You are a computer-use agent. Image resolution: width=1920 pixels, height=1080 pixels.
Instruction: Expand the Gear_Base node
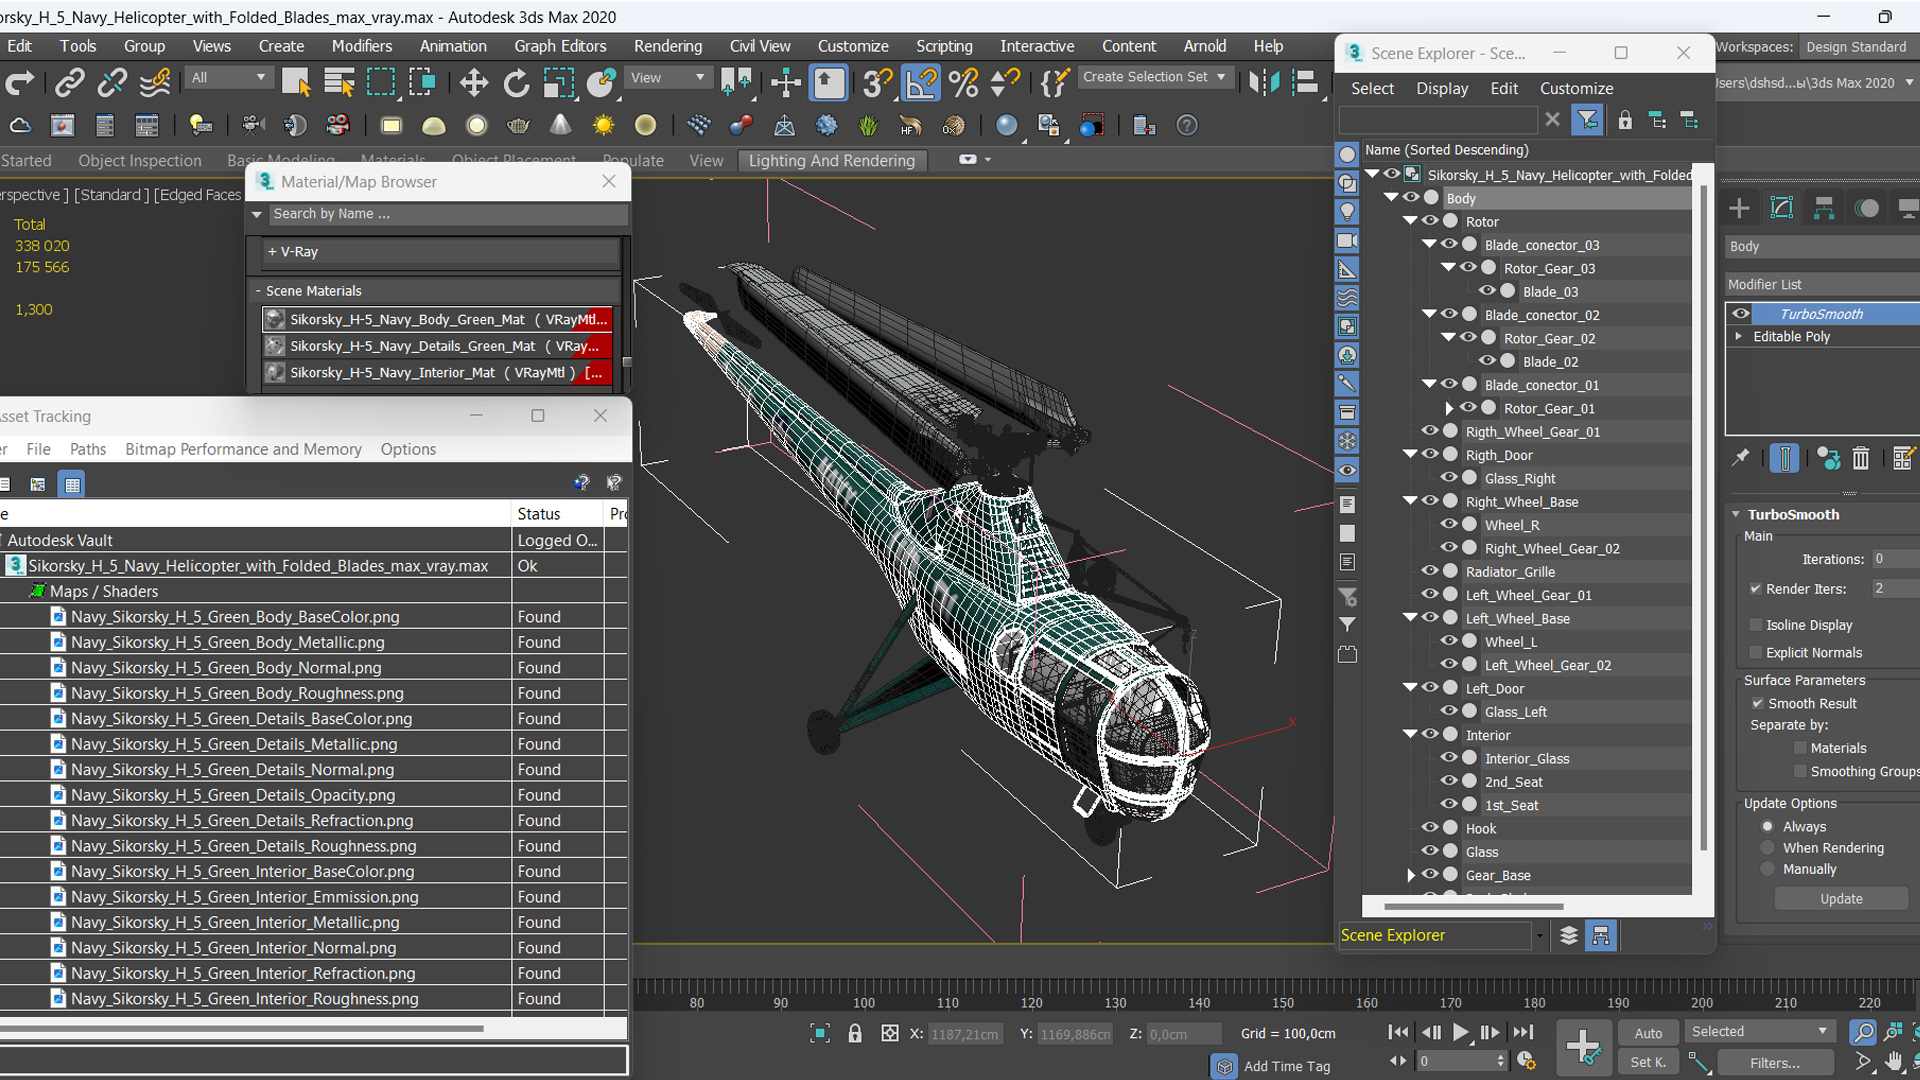tap(1411, 875)
